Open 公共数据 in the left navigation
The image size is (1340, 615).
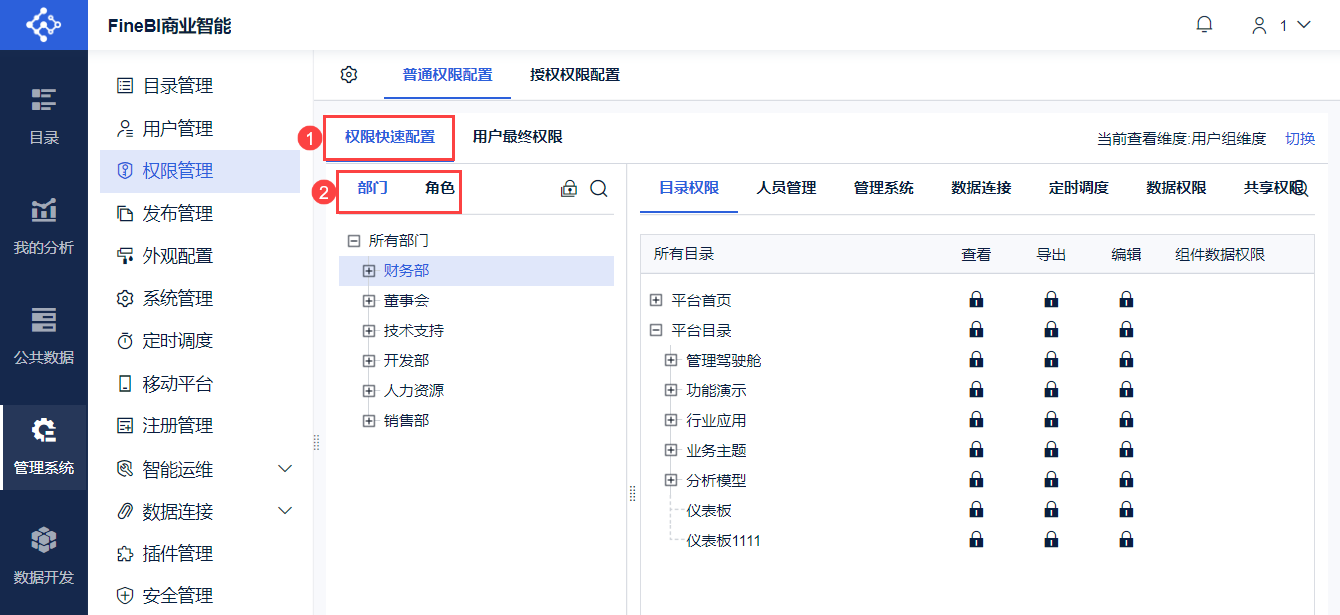tap(43, 335)
